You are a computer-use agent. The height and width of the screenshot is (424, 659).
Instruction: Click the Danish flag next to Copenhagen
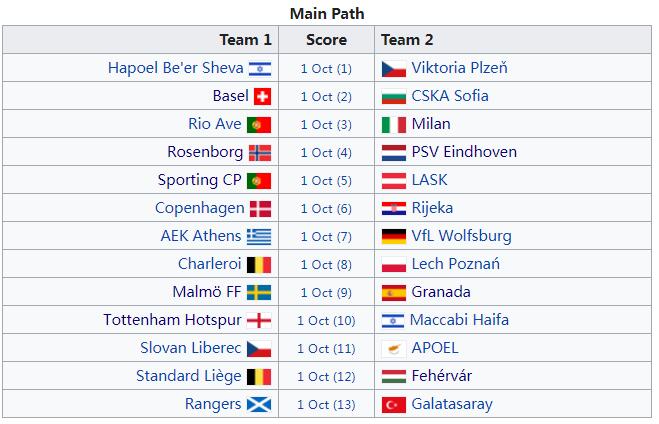(x=261, y=209)
